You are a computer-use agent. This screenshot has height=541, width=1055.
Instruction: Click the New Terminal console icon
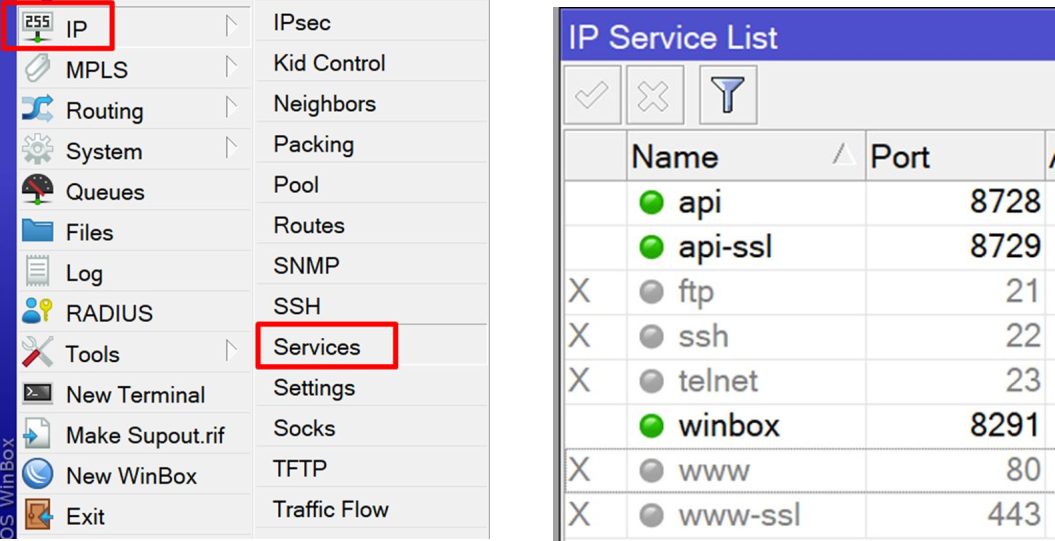(x=37, y=394)
